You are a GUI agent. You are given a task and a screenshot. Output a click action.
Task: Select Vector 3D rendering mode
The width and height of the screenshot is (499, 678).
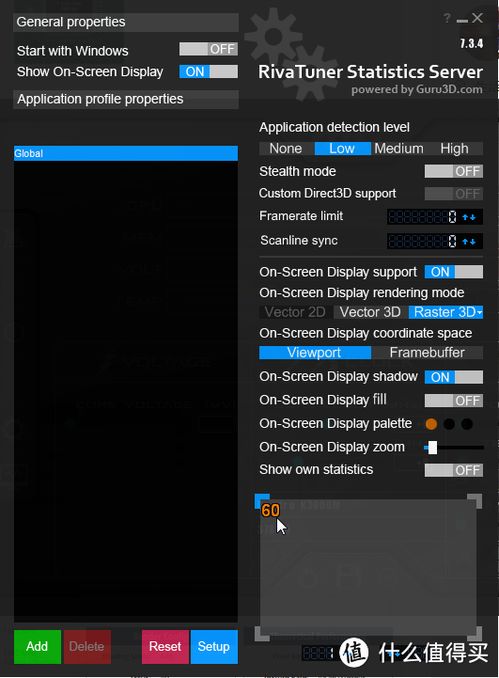coord(370,312)
